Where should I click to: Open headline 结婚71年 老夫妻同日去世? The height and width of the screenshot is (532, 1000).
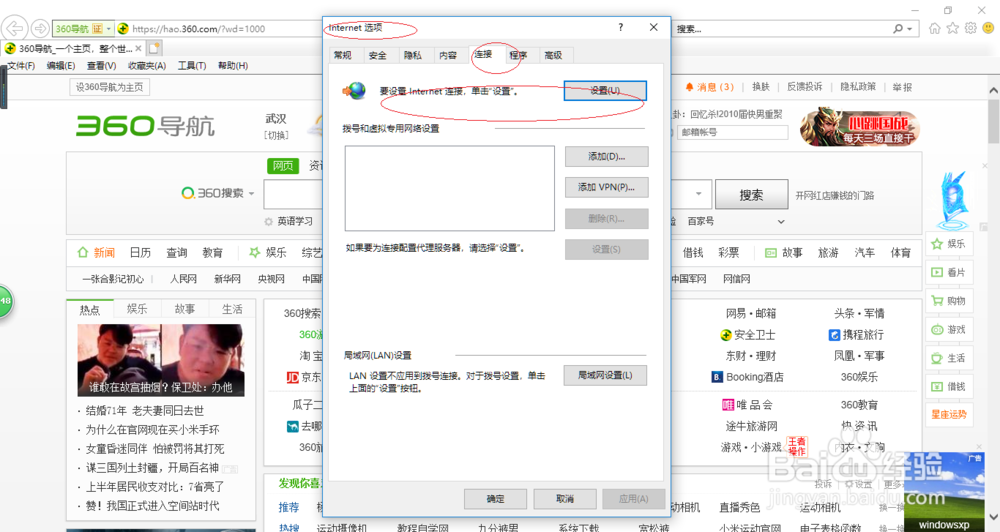click(x=145, y=411)
